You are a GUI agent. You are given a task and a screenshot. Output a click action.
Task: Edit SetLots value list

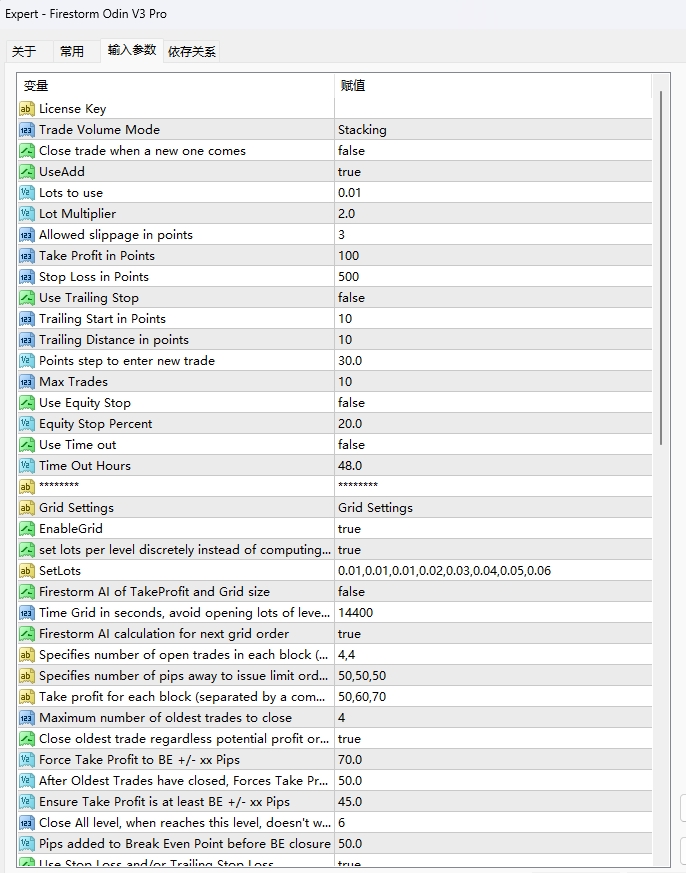[493, 571]
